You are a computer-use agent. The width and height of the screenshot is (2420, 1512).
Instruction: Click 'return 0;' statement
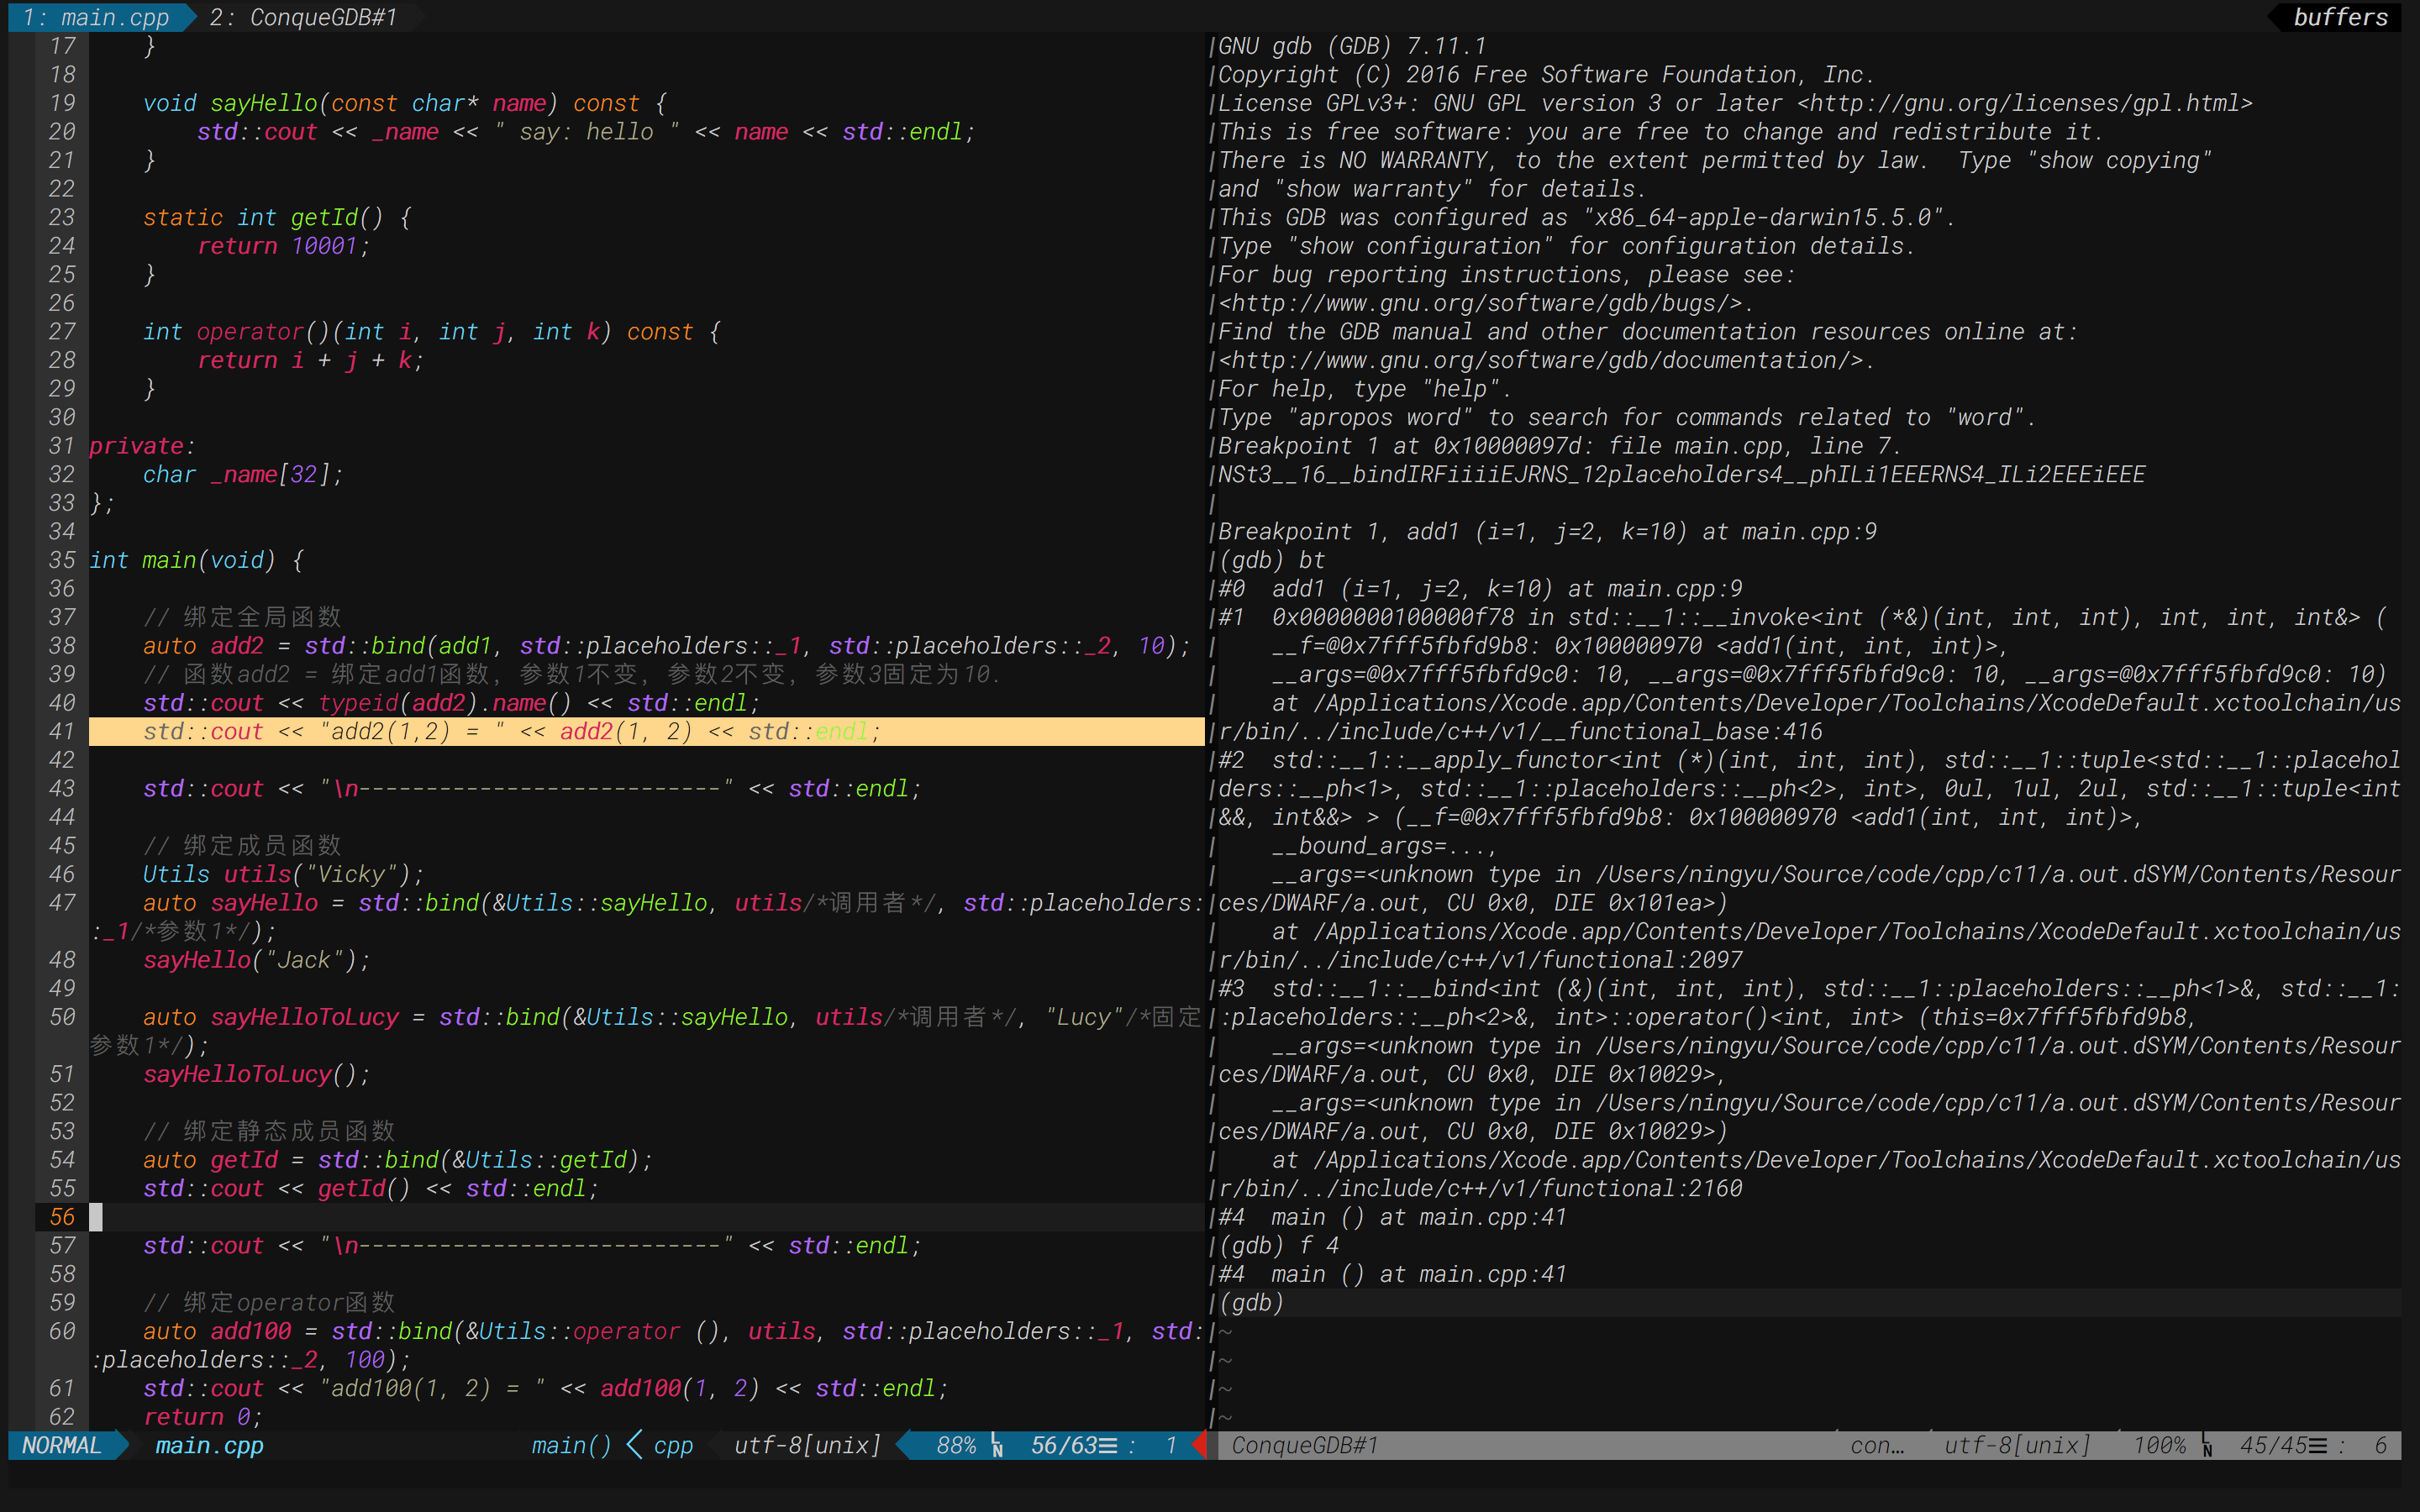tap(202, 1417)
